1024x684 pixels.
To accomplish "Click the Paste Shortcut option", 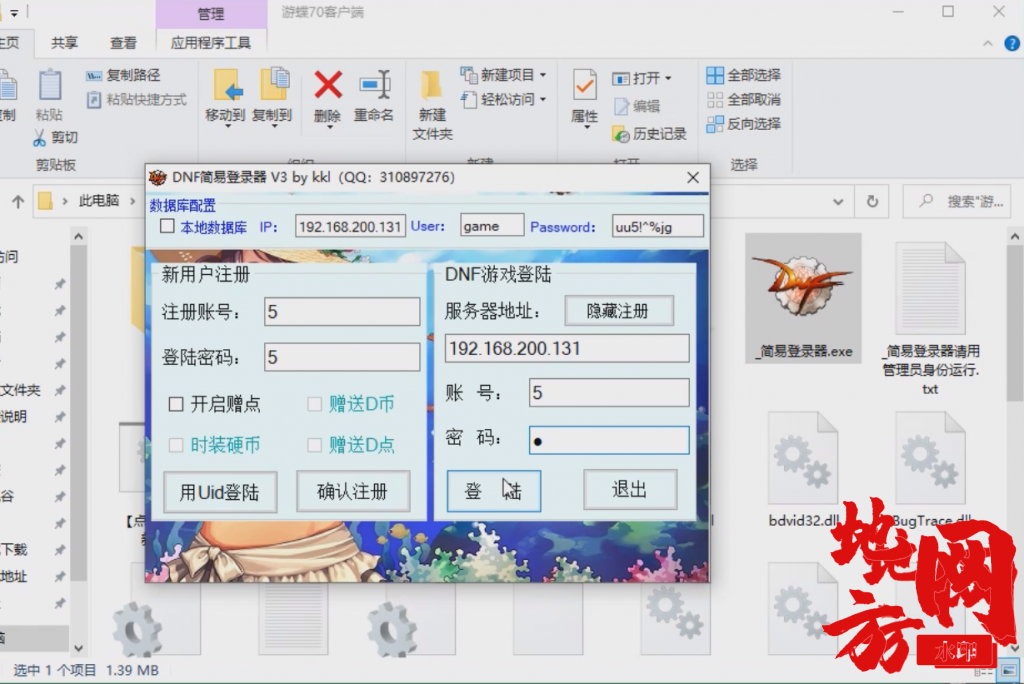I will [137, 100].
